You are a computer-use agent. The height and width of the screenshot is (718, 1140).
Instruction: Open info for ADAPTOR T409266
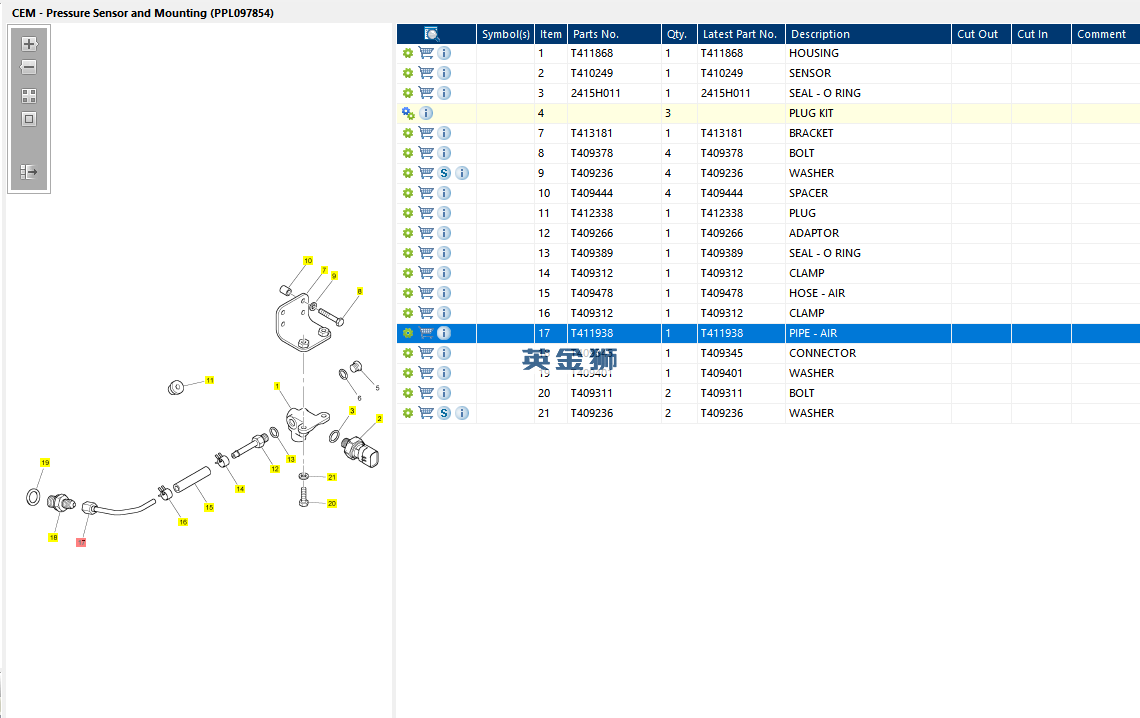444,233
